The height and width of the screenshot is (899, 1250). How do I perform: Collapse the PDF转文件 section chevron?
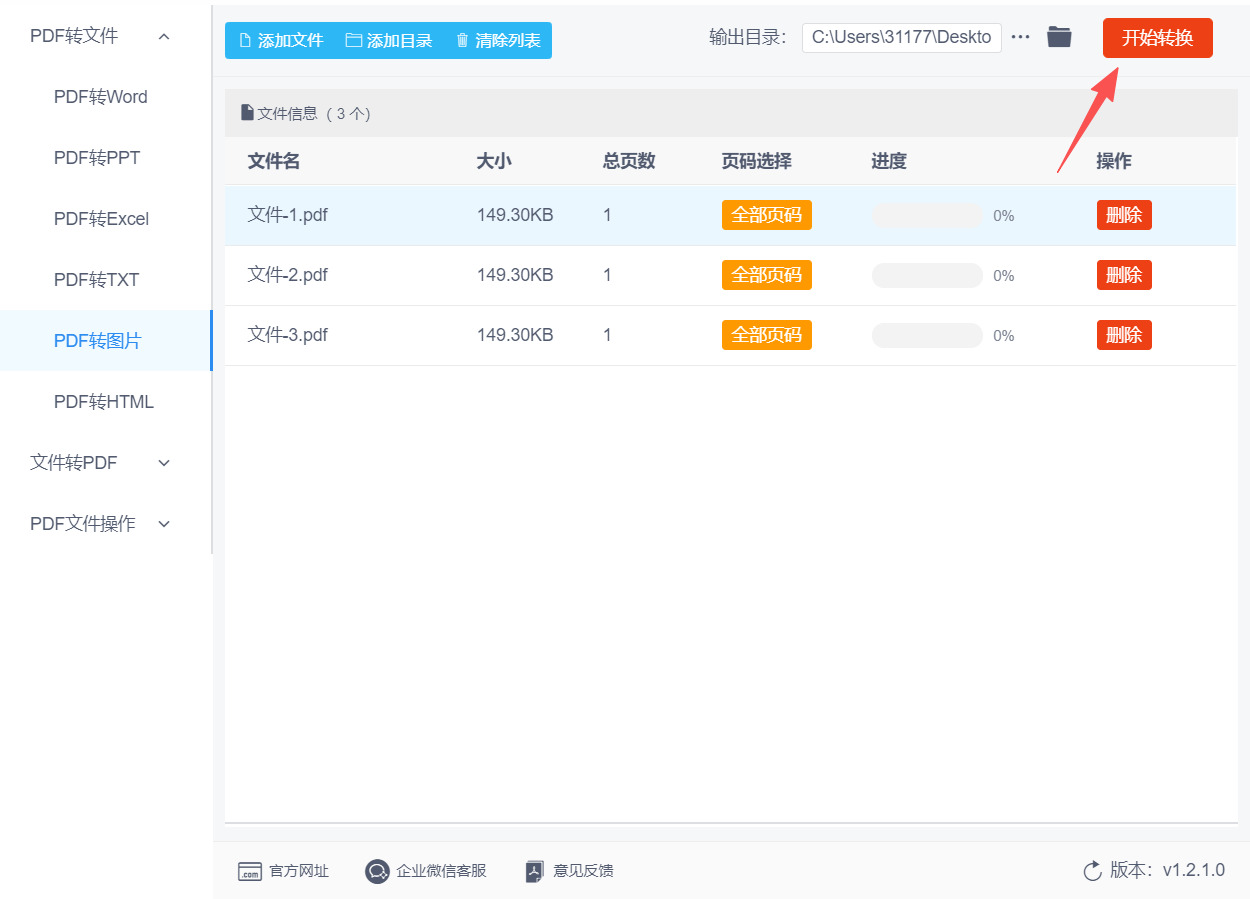(164, 36)
